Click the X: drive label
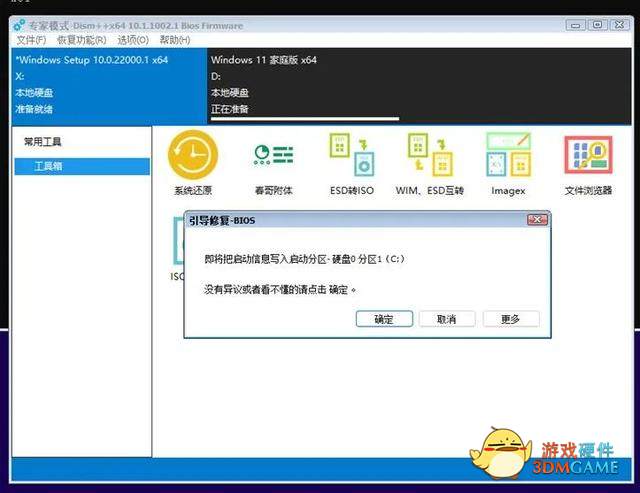Viewport: 640px width, 493px height. [20, 76]
